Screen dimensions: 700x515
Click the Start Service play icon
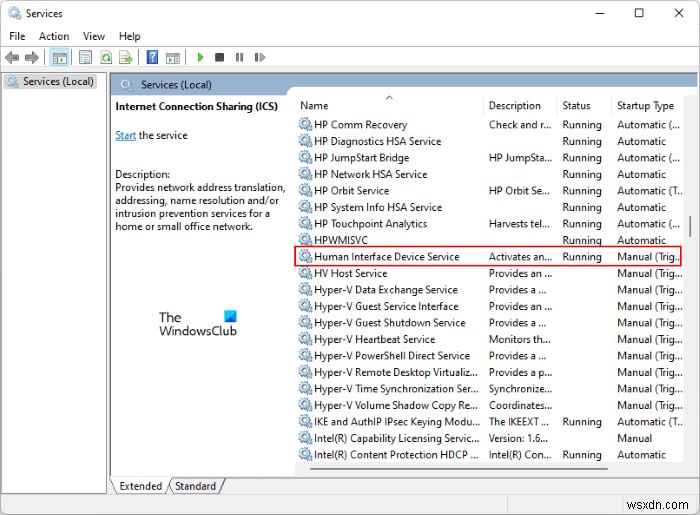[x=200, y=57]
